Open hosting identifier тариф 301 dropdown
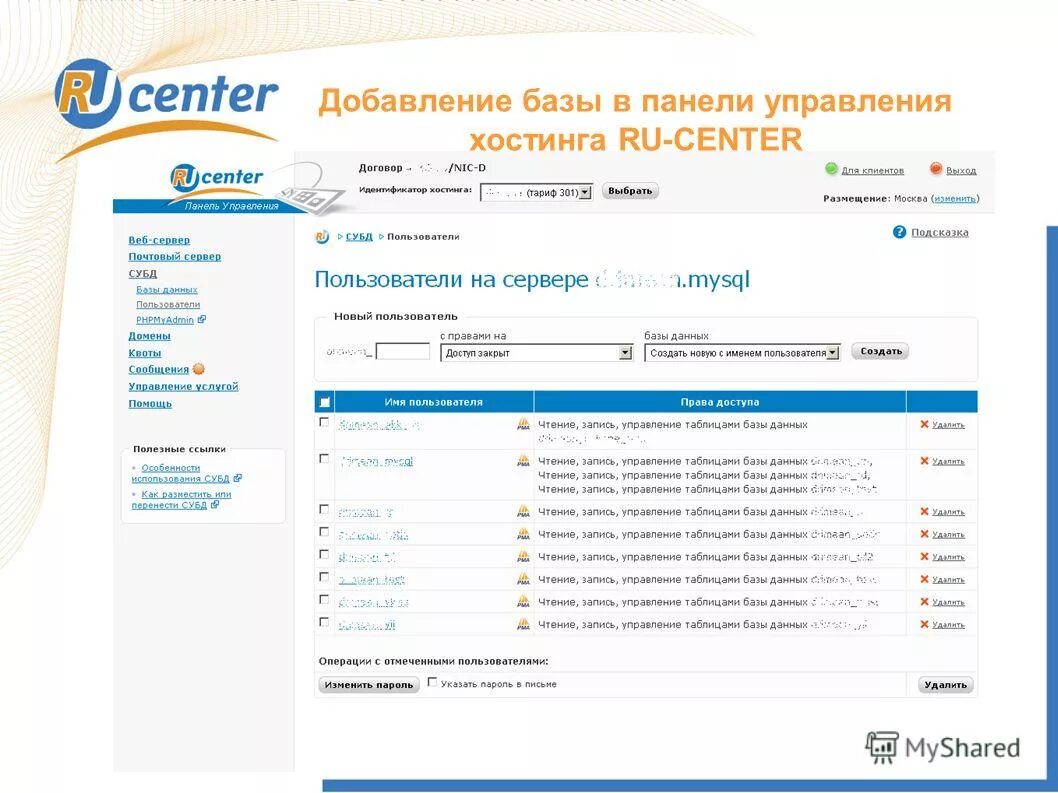1058x793 pixels. click(x=536, y=192)
